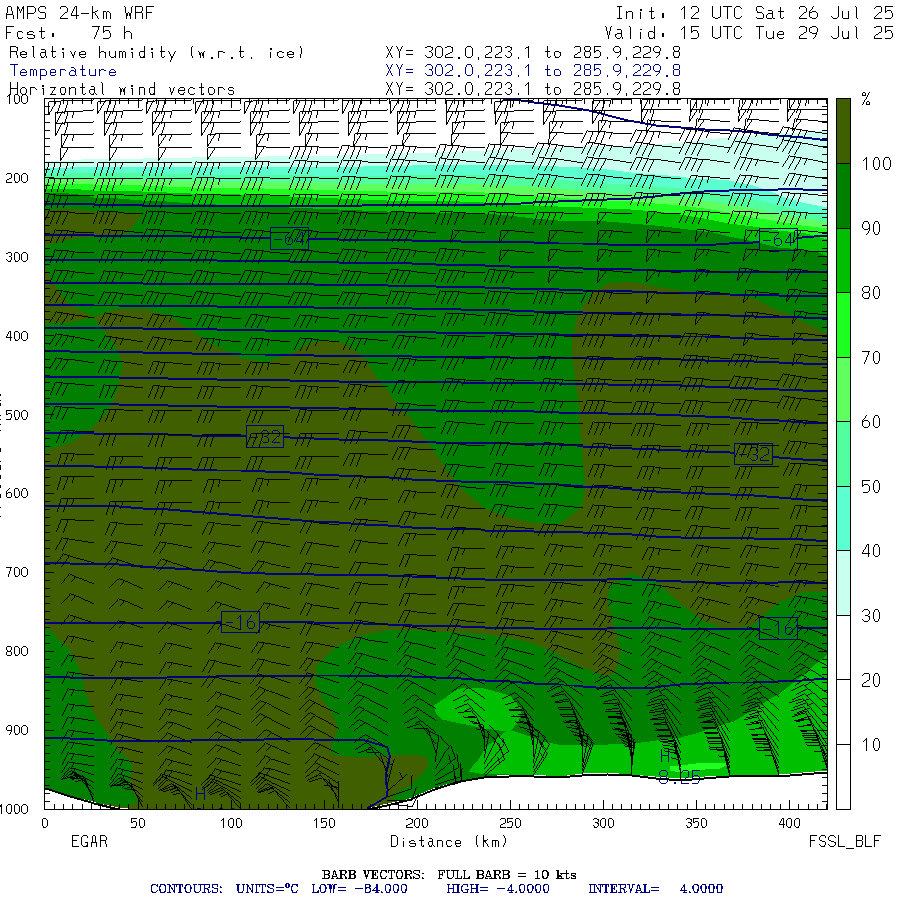Click the colorbar segment between 90 and 100
This screenshot has width=900, height=900.
843,196
